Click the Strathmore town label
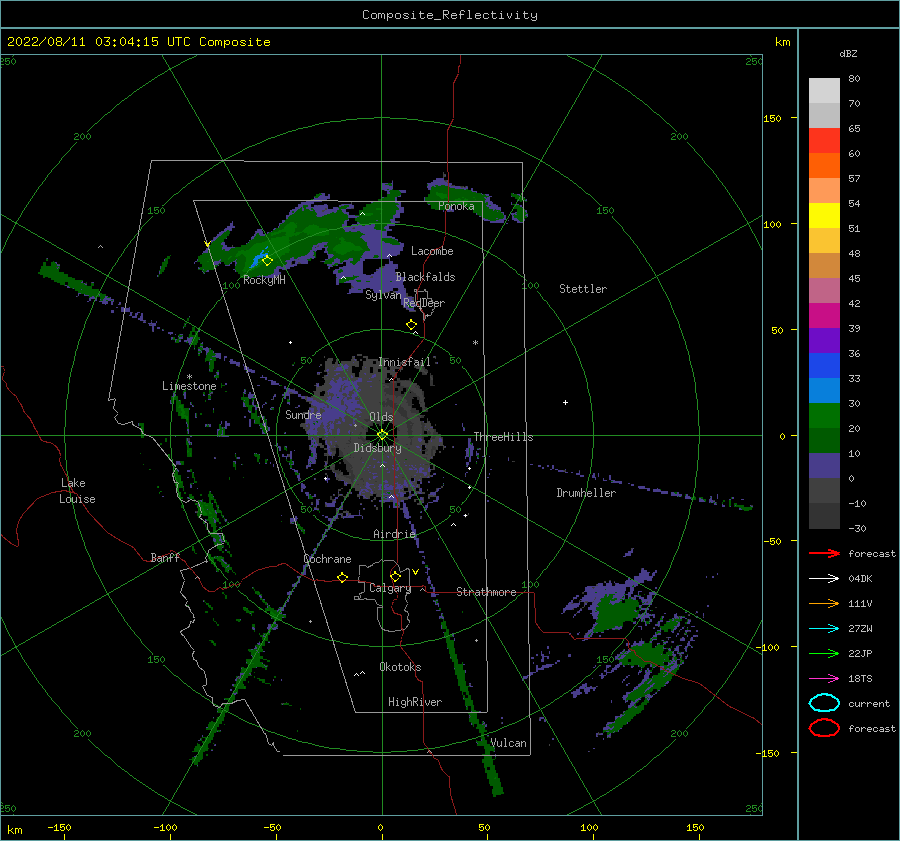The image size is (900, 841). [x=486, y=592]
